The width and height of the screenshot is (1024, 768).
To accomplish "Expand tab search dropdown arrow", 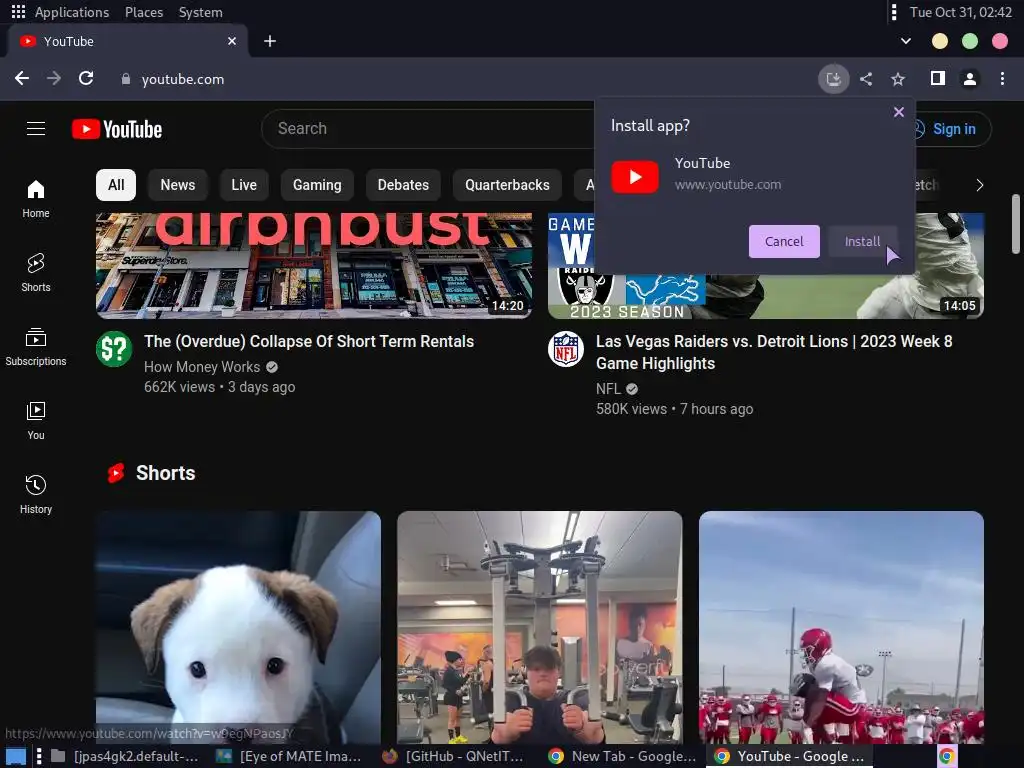I will pos(906,41).
